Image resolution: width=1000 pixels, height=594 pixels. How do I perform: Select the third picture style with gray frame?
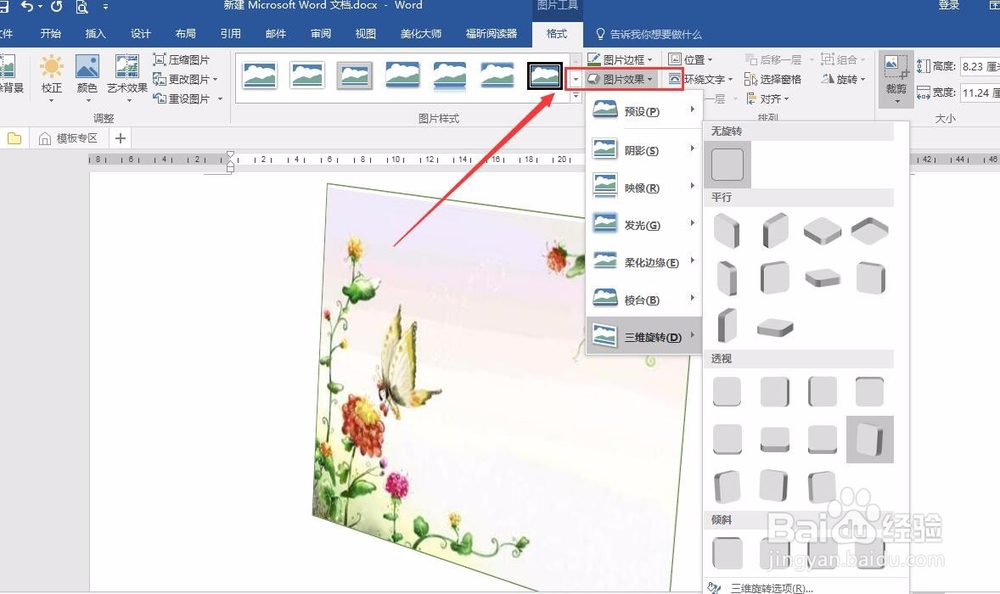click(355, 75)
